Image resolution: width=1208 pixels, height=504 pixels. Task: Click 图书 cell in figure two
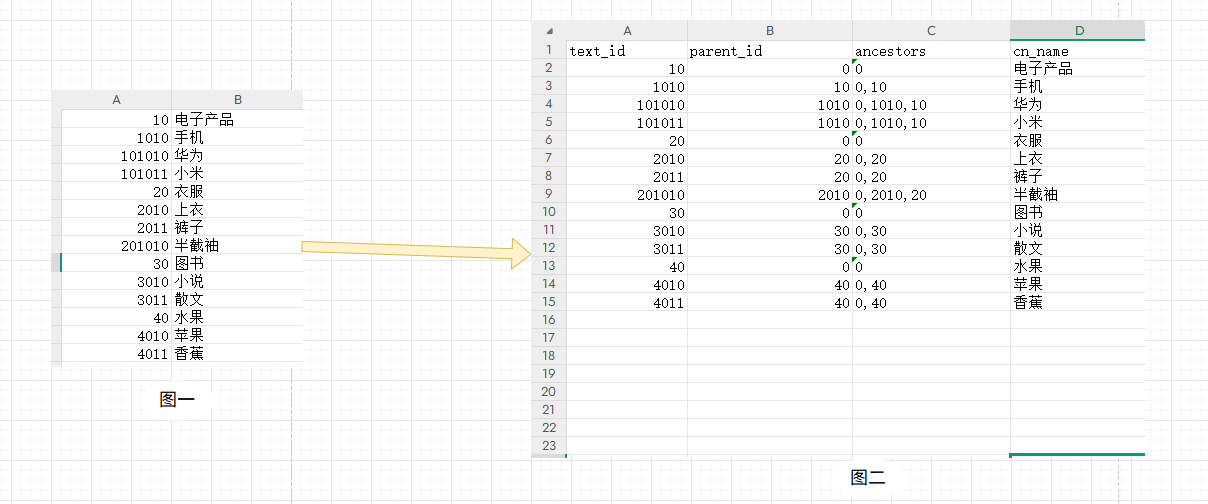1077,212
